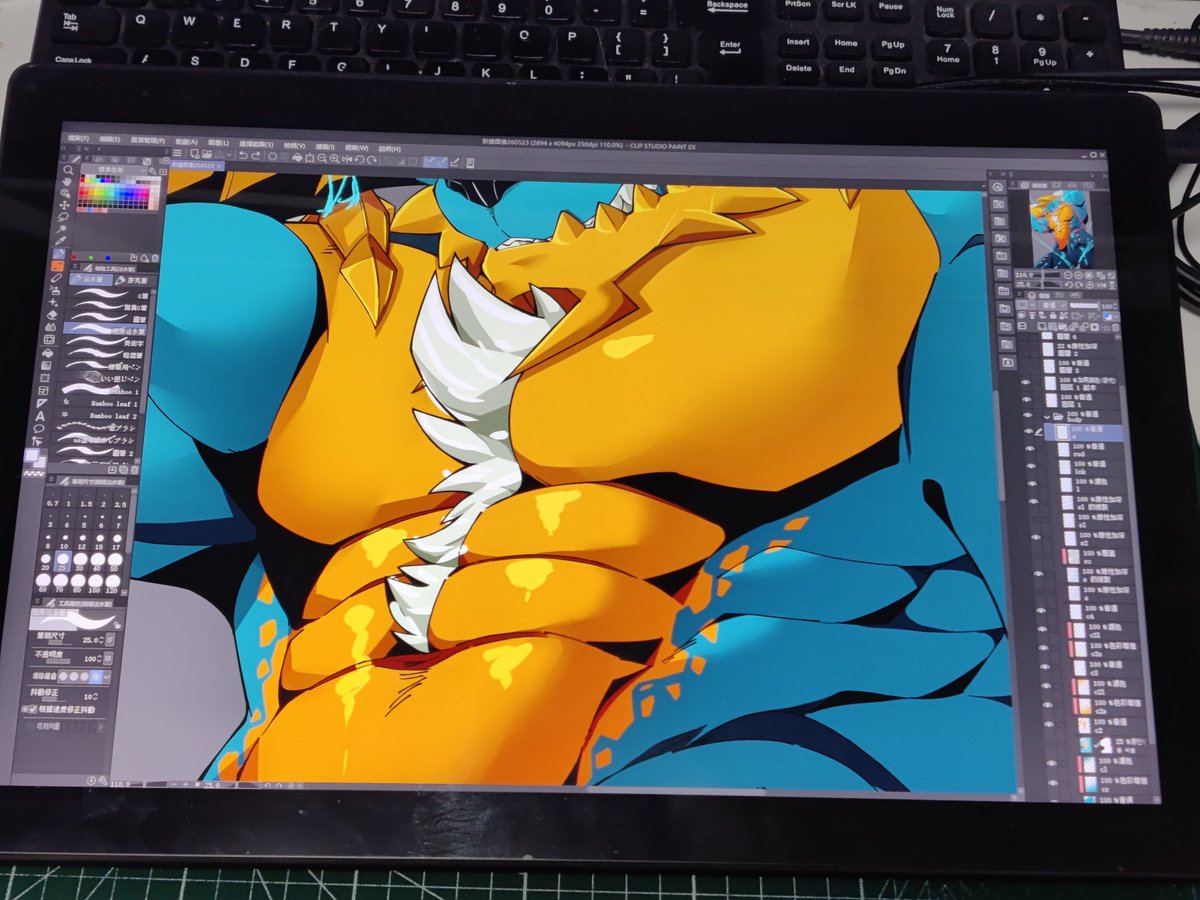The width and height of the screenshot is (1200, 900).
Task: Click the 不透明度 100 value stepper
Action: [99, 658]
